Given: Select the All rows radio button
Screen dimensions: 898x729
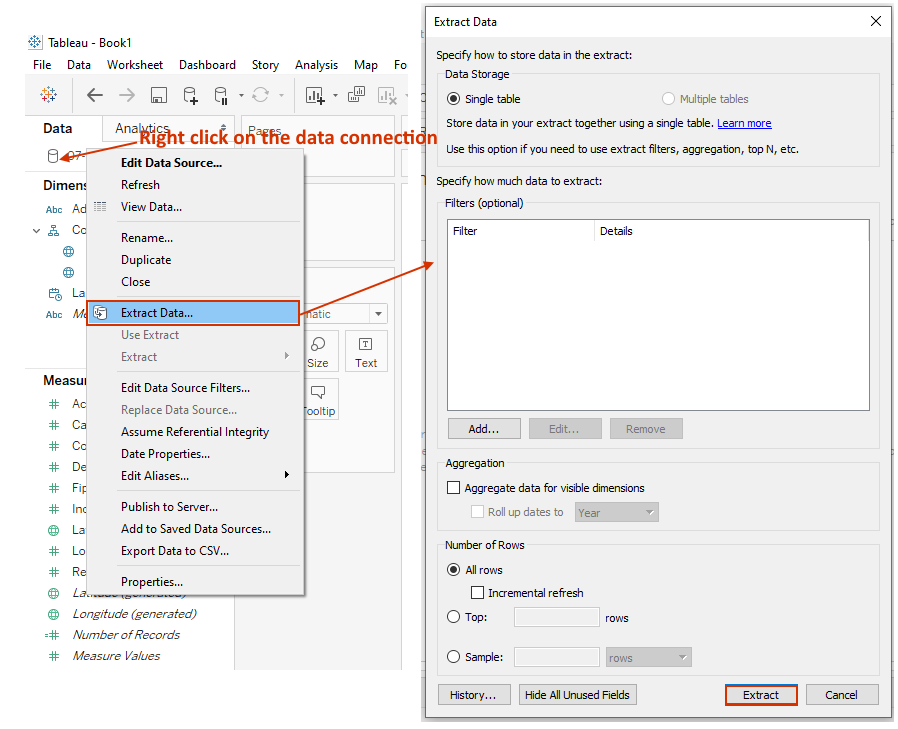Looking at the screenshot, I should (x=453, y=569).
